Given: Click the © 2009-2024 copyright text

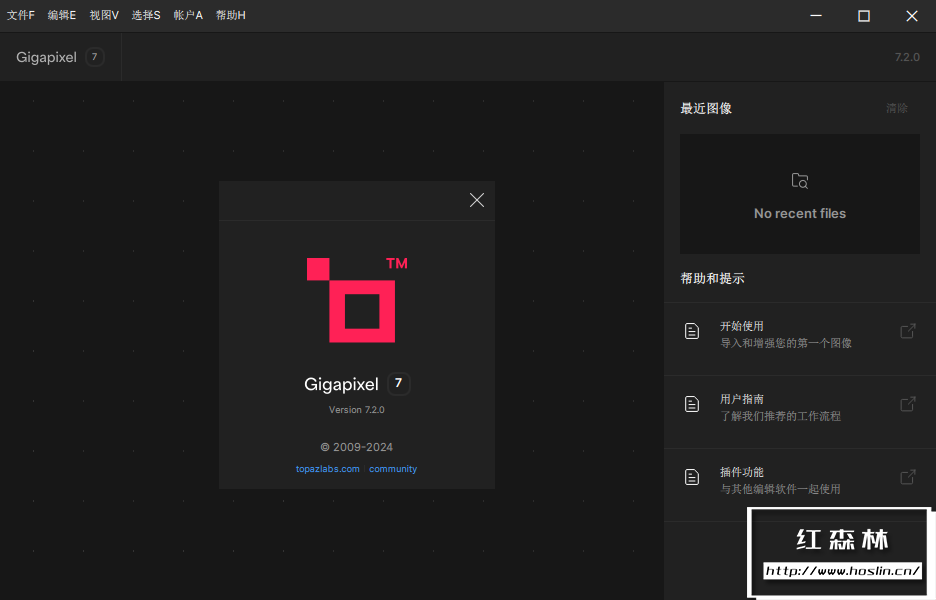Looking at the screenshot, I should coord(356,447).
